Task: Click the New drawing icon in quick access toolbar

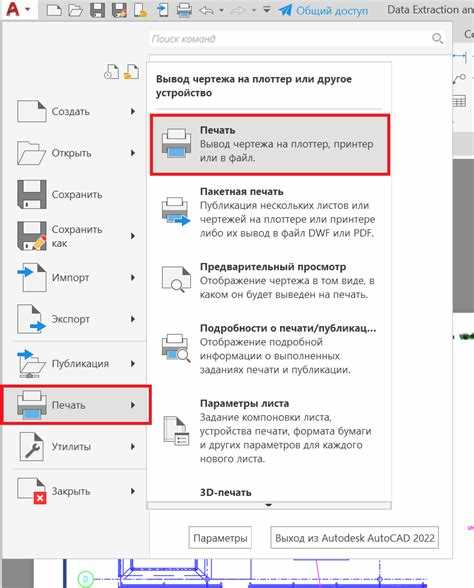Action: coord(54,10)
